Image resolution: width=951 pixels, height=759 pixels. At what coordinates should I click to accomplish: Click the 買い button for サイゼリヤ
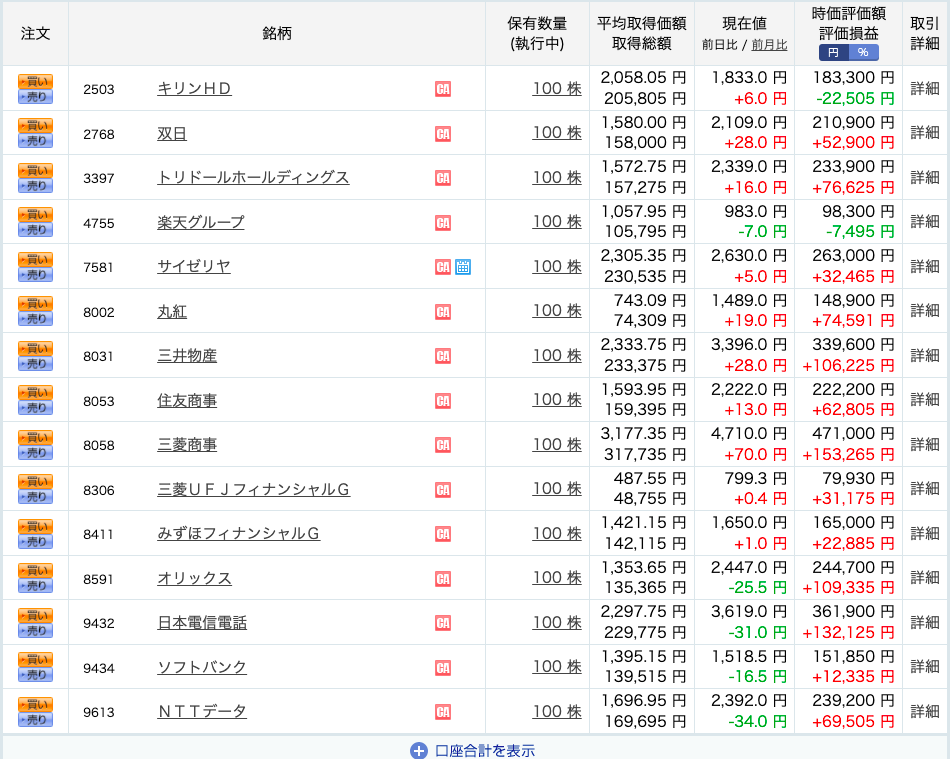pos(35,259)
